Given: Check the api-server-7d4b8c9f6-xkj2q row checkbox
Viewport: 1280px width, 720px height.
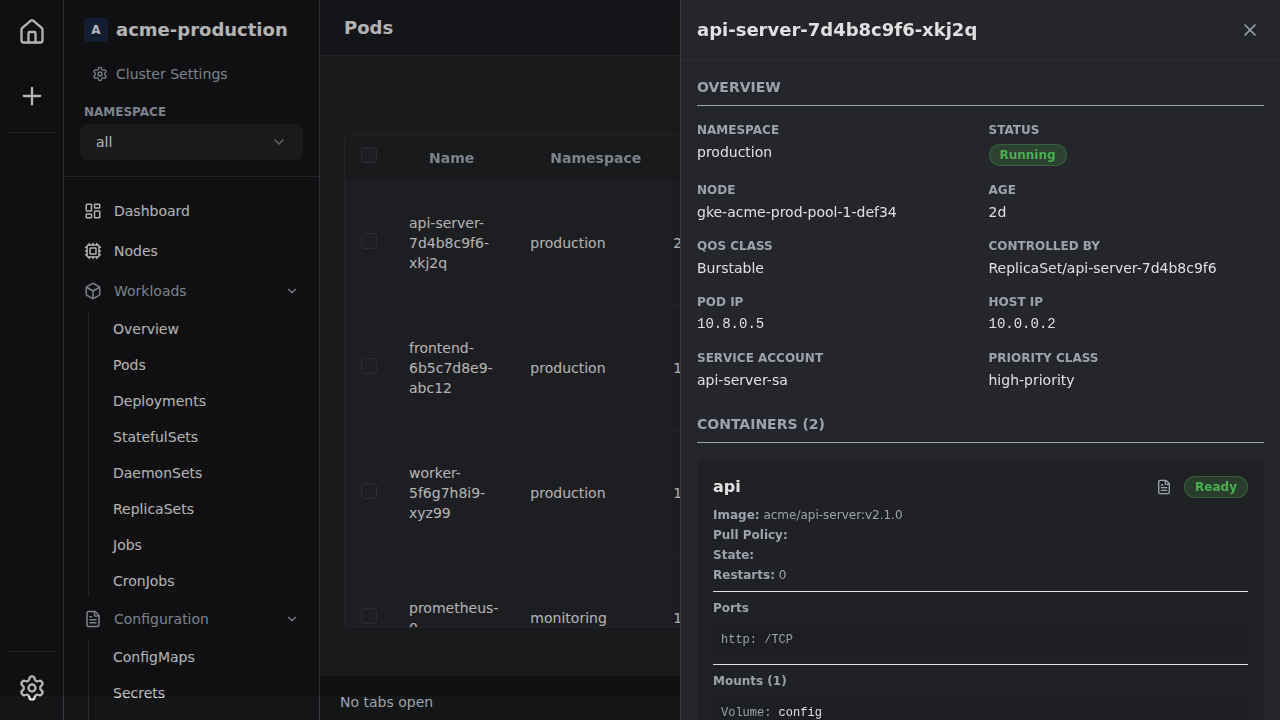Looking at the screenshot, I should (x=369, y=241).
